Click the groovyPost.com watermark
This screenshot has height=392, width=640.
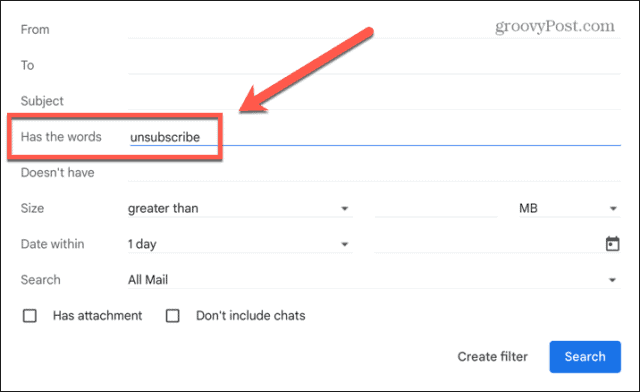pyautogui.click(x=555, y=27)
